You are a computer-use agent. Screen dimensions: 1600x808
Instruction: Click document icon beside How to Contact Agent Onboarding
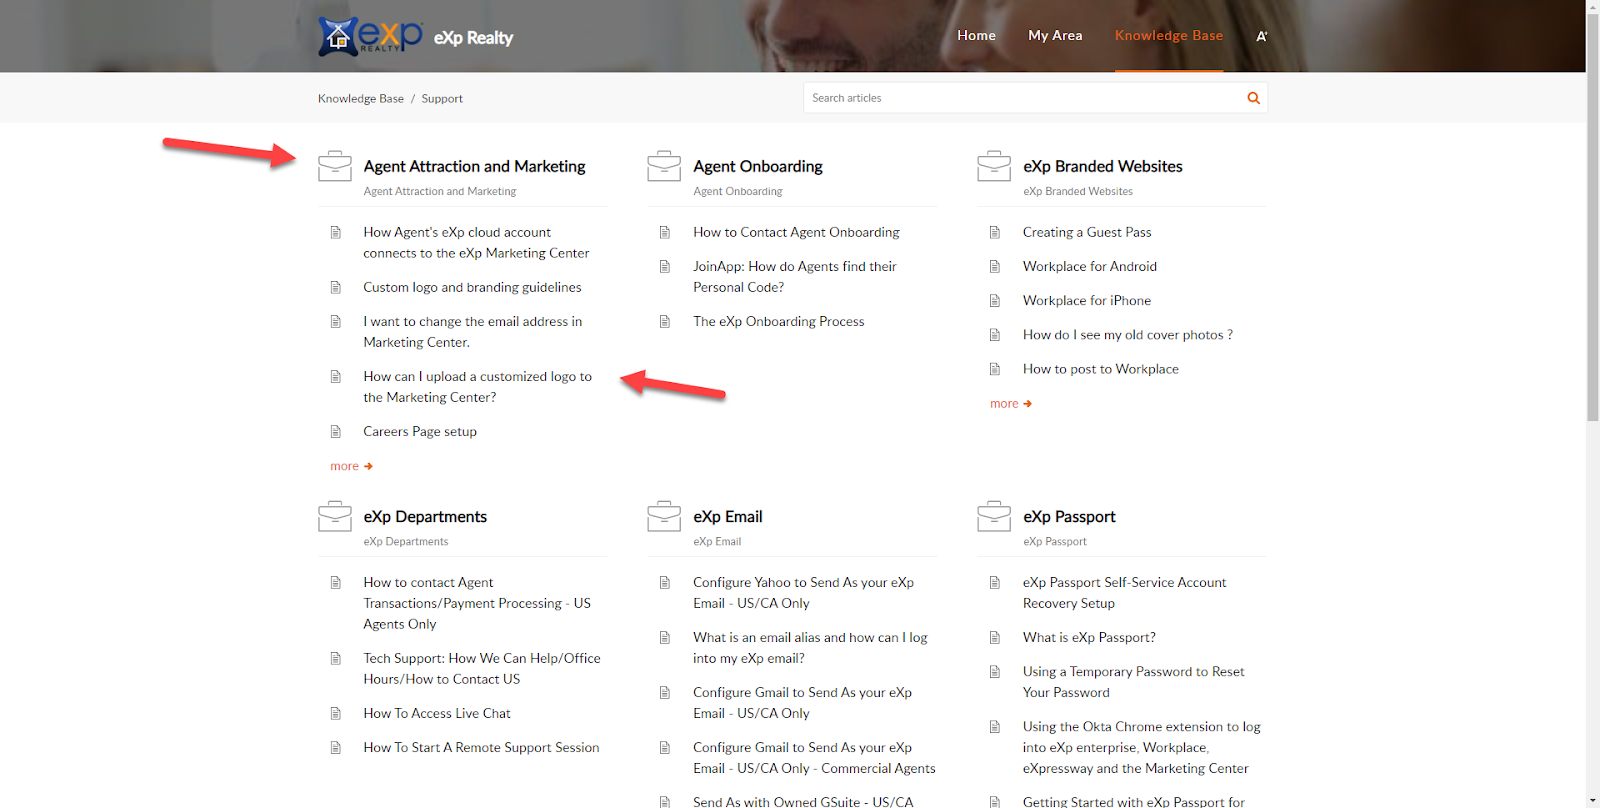[x=665, y=232]
